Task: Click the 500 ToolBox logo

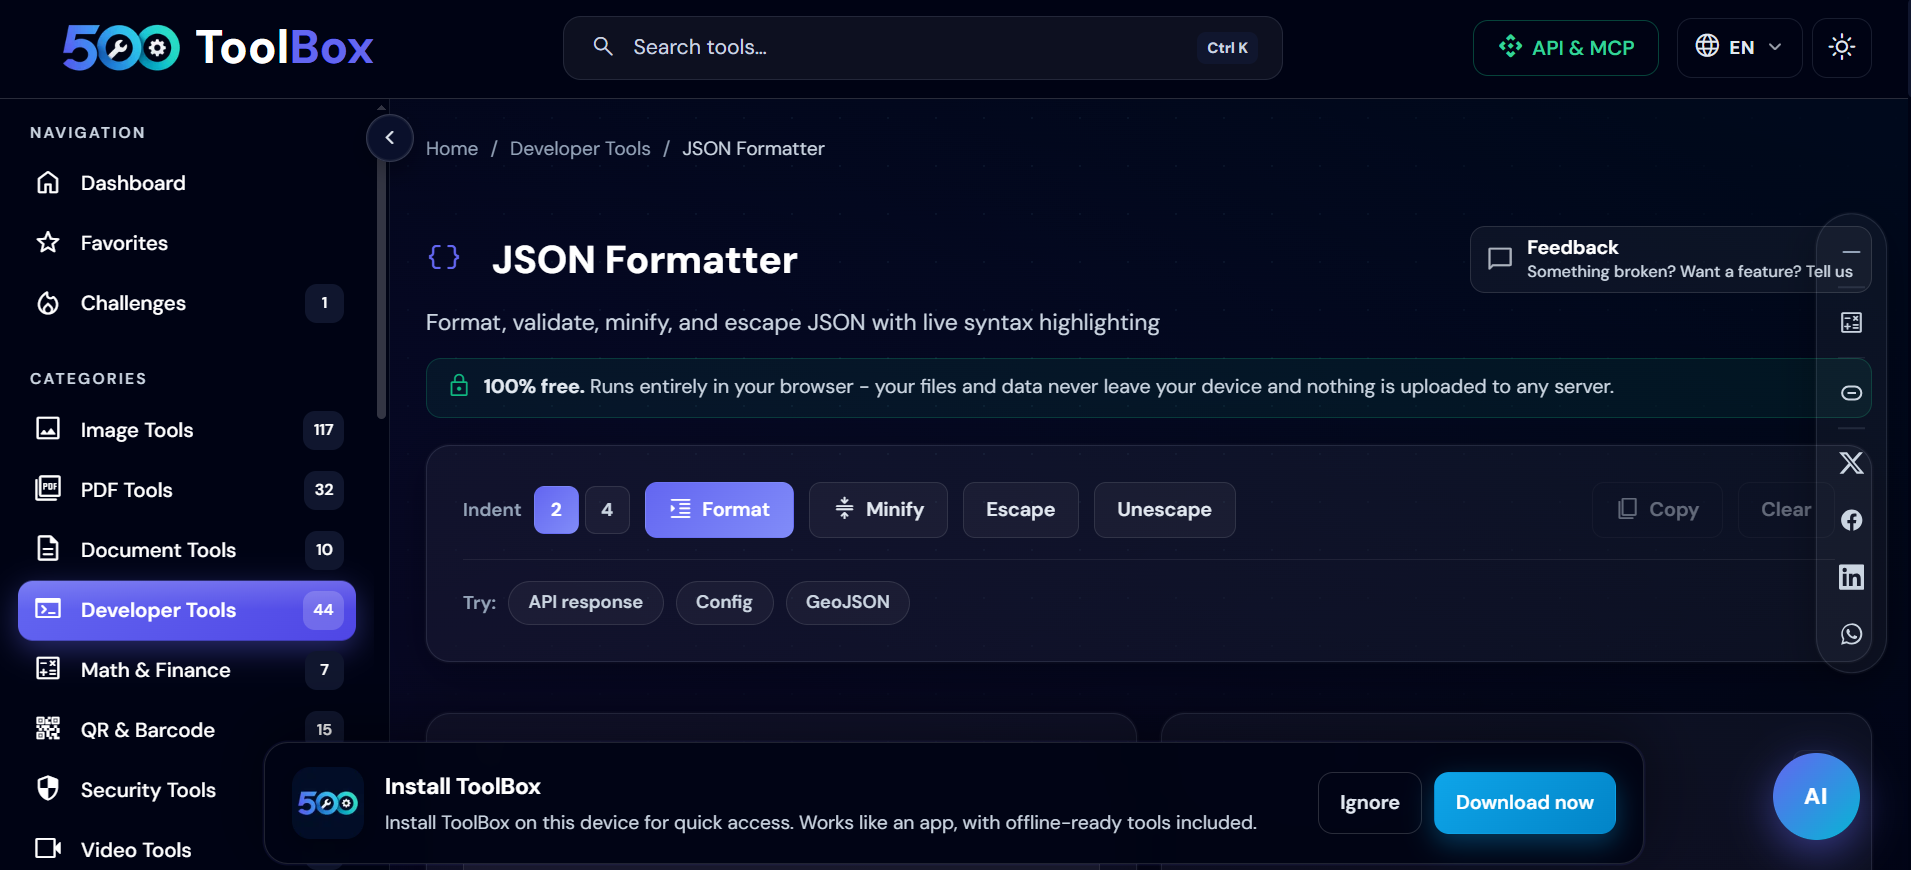Action: pyautogui.click(x=218, y=48)
